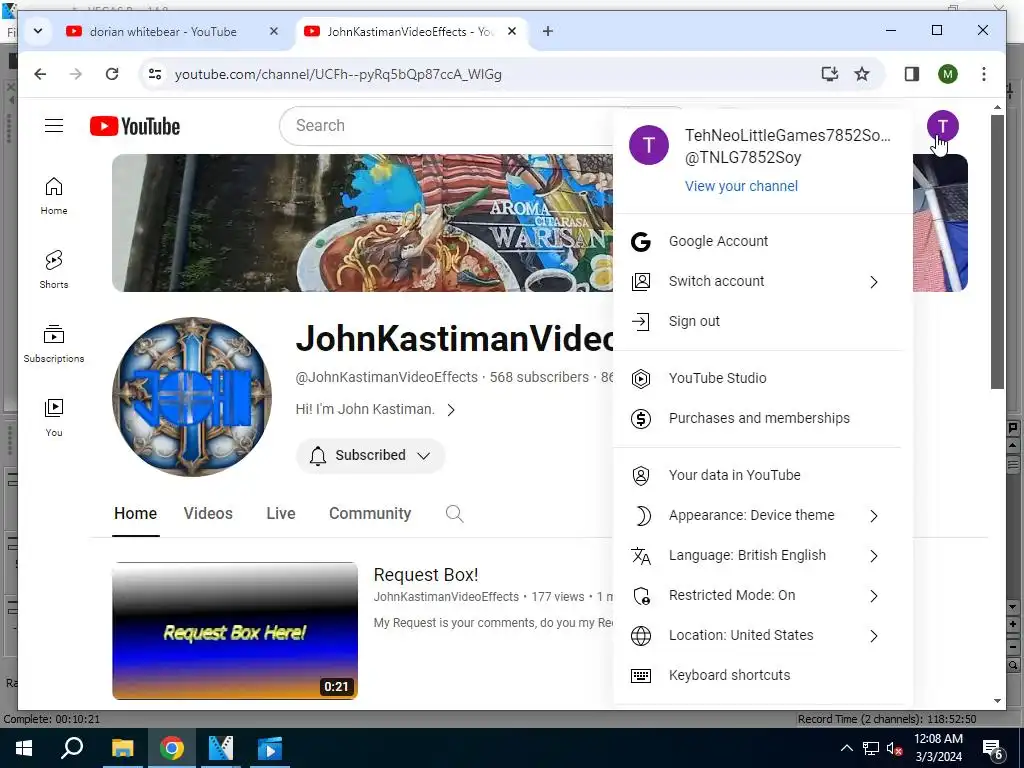The image size is (1024, 768).
Task: Switch to the Videos channel tab
Action: (x=208, y=513)
